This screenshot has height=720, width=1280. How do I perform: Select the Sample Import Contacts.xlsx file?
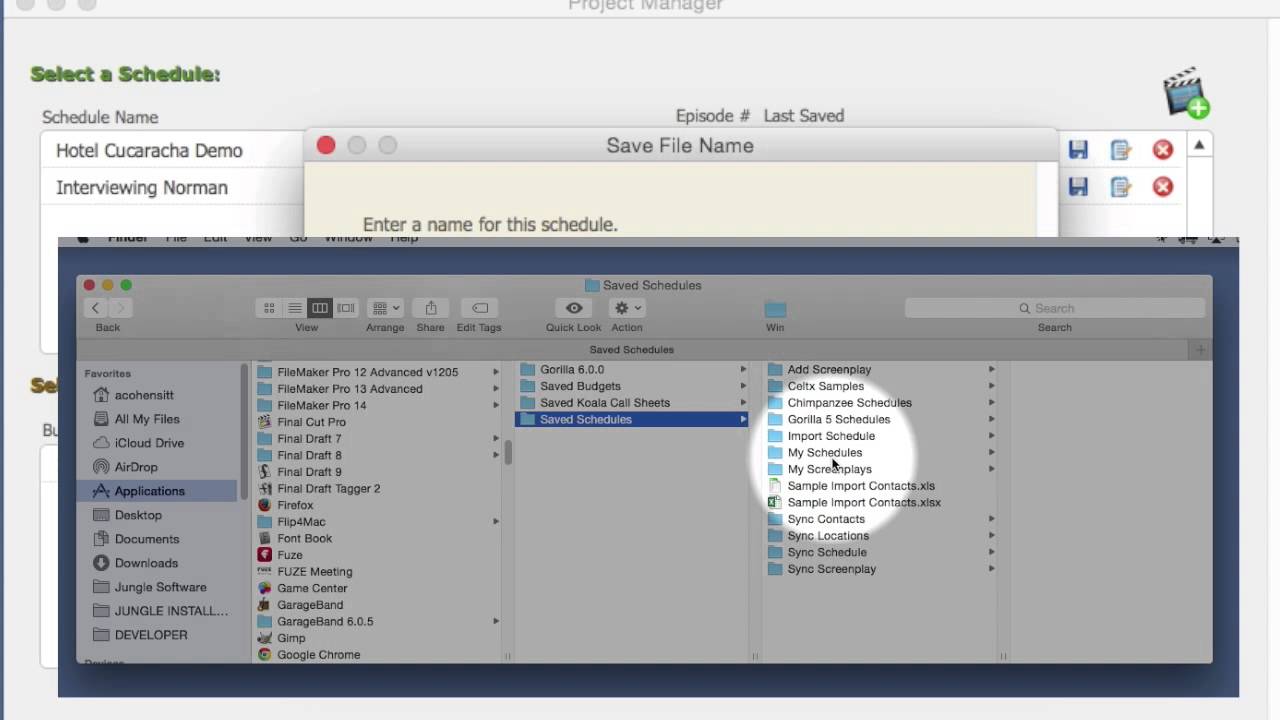tap(864, 503)
